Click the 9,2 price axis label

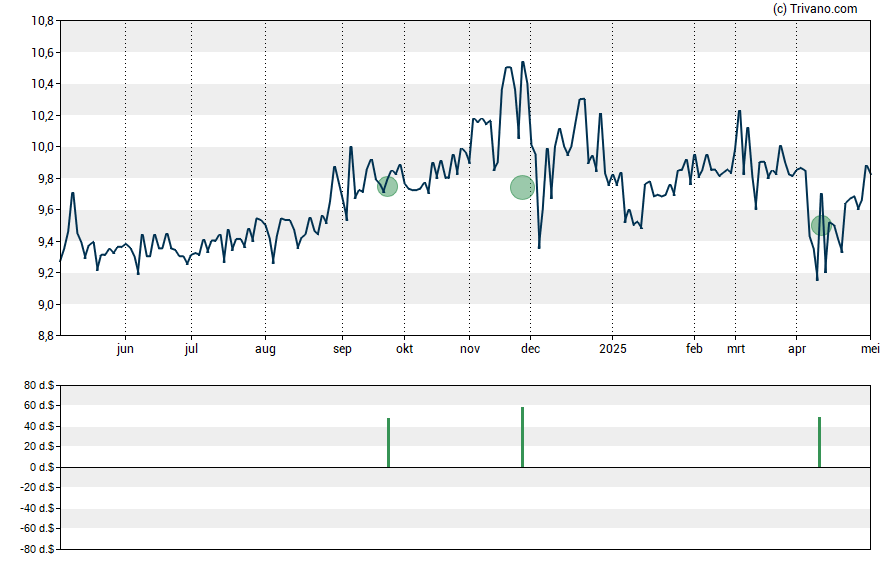(x=46, y=273)
